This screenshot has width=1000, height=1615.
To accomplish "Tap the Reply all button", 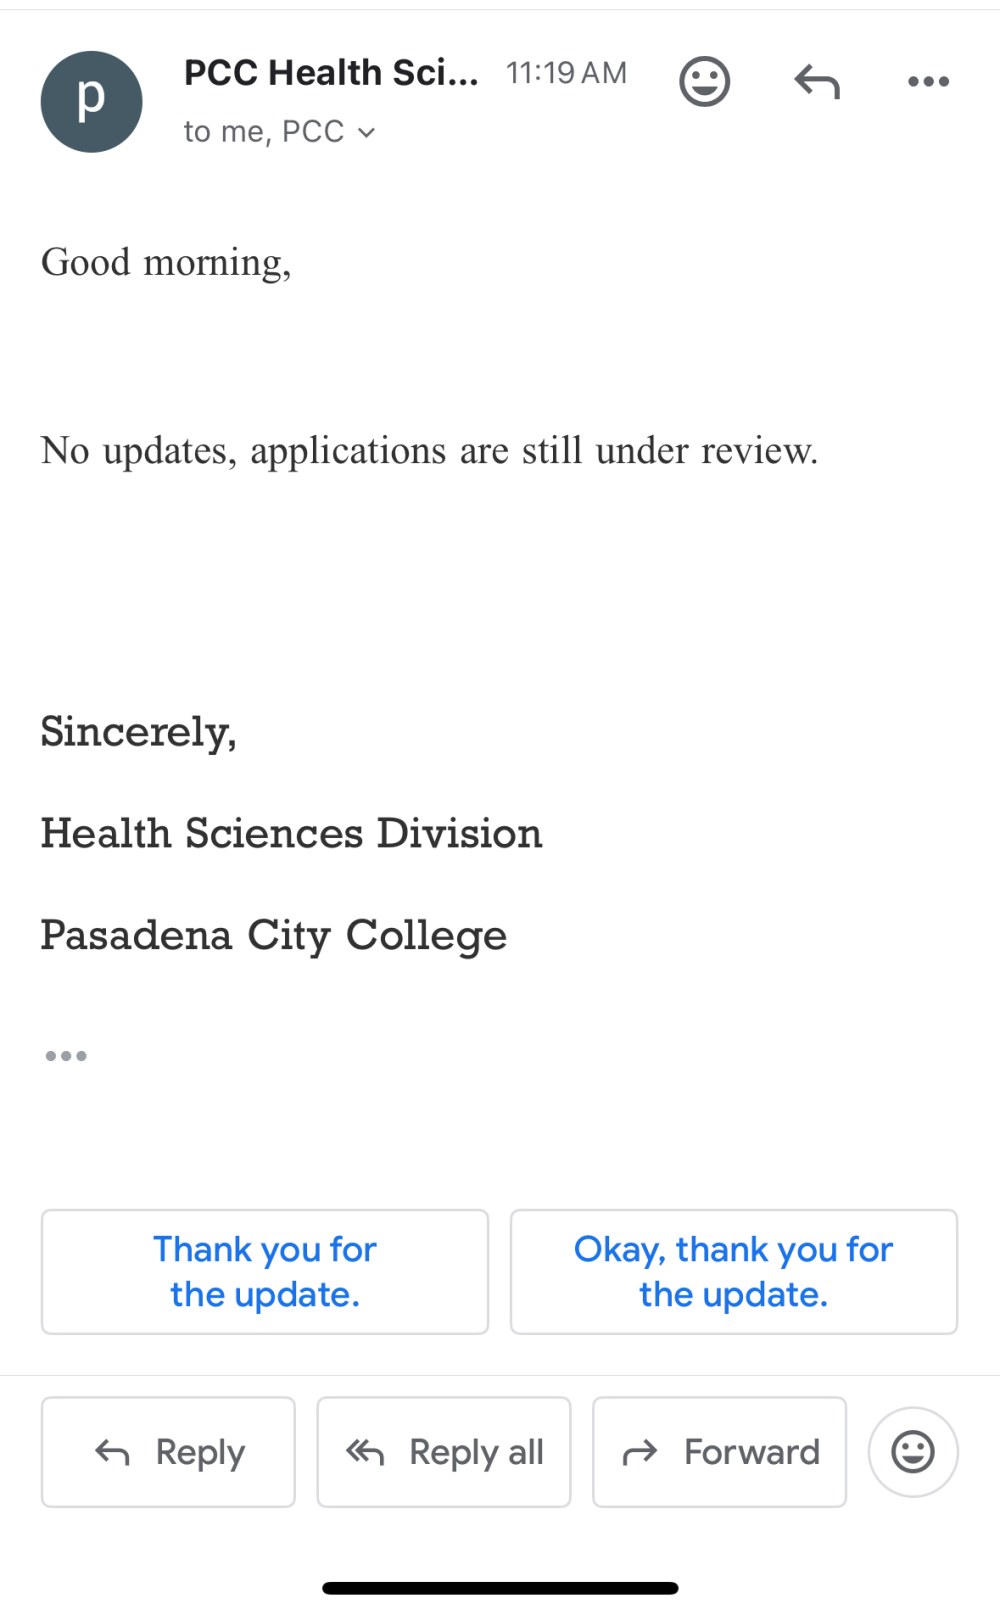I will pyautogui.click(x=444, y=1452).
